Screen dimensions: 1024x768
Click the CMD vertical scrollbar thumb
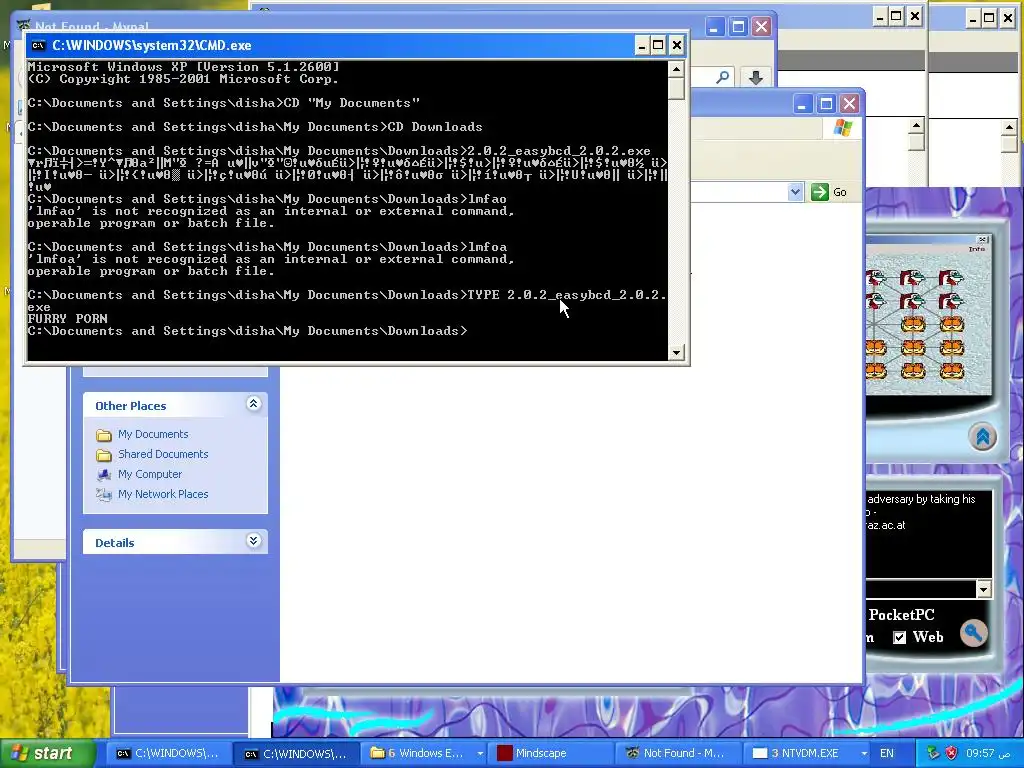(x=677, y=88)
